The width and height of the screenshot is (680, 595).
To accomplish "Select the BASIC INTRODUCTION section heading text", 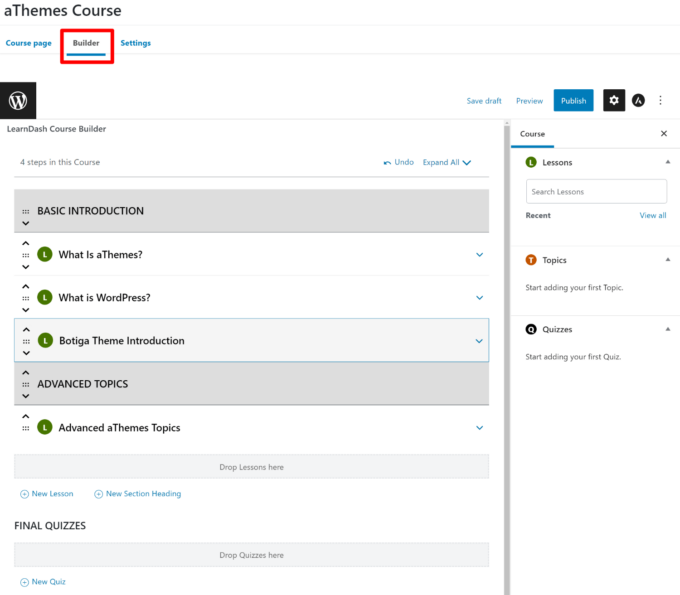I will coord(90,211).
